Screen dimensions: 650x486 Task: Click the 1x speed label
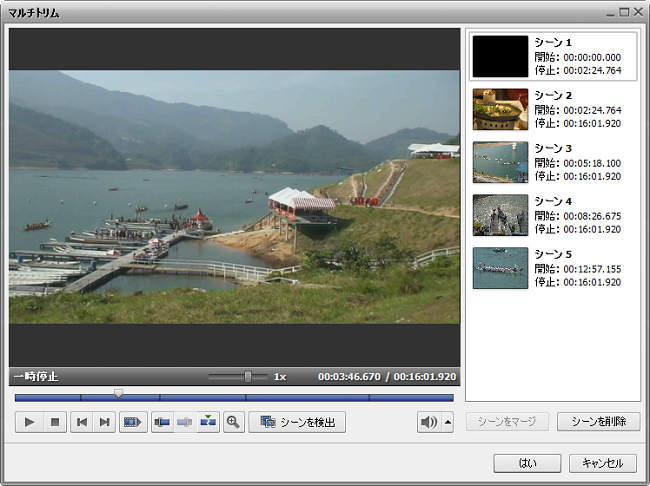click(280, 377)
